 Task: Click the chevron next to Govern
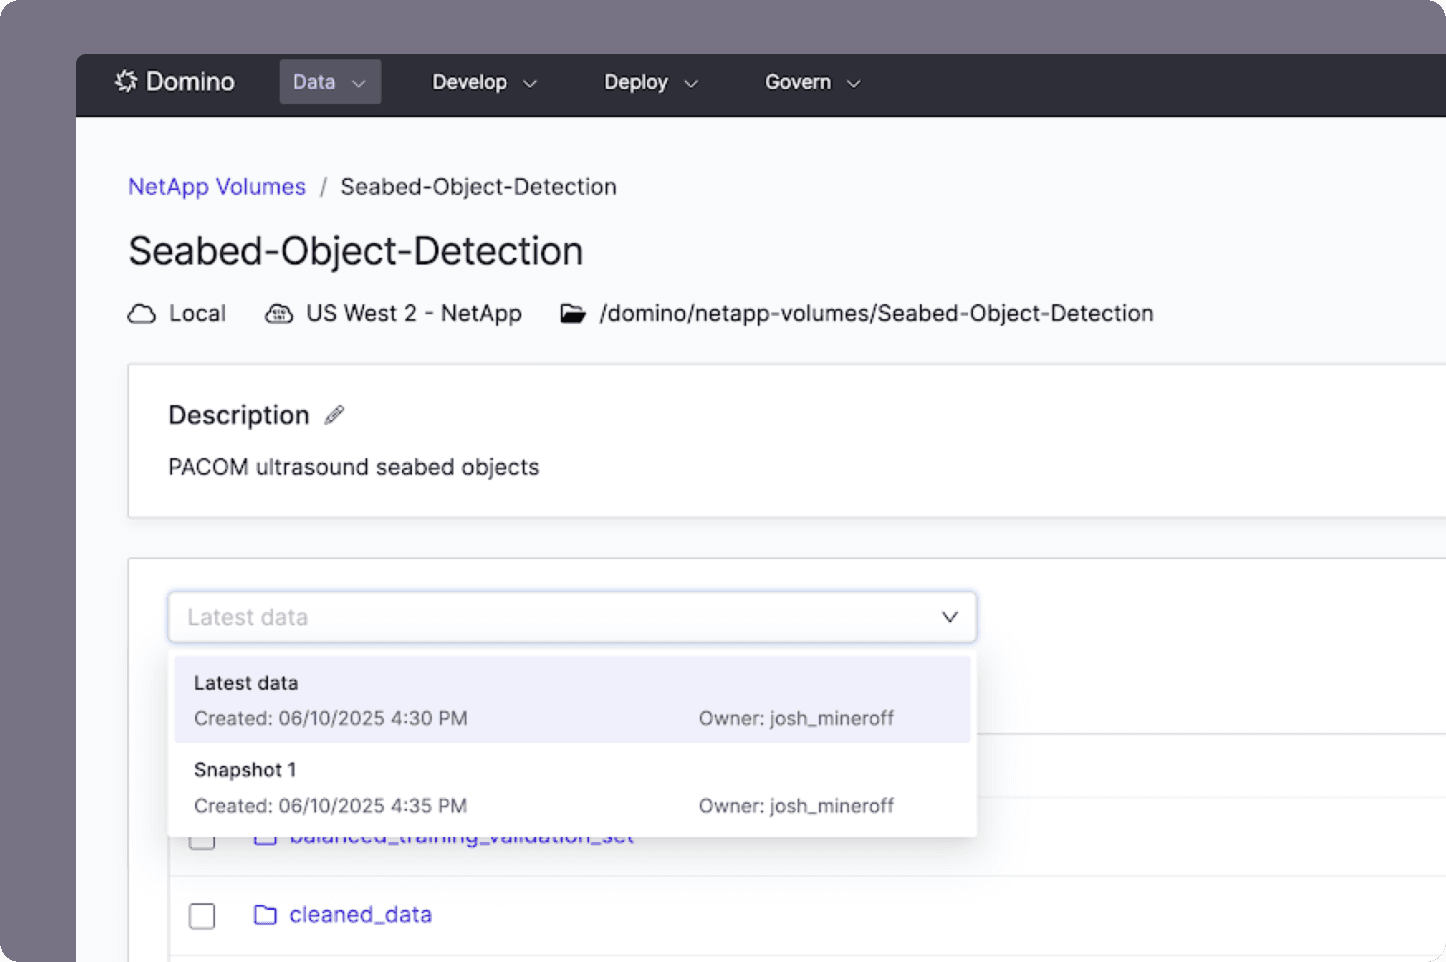click(854, 84)
